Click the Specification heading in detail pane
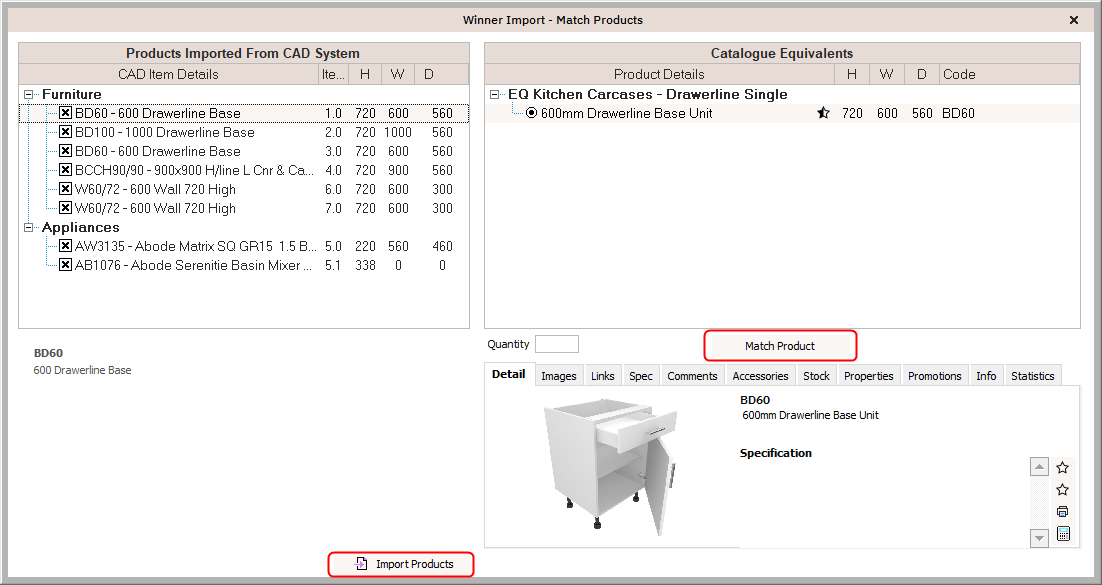The image size is (1102, 585). pos(776,454)
